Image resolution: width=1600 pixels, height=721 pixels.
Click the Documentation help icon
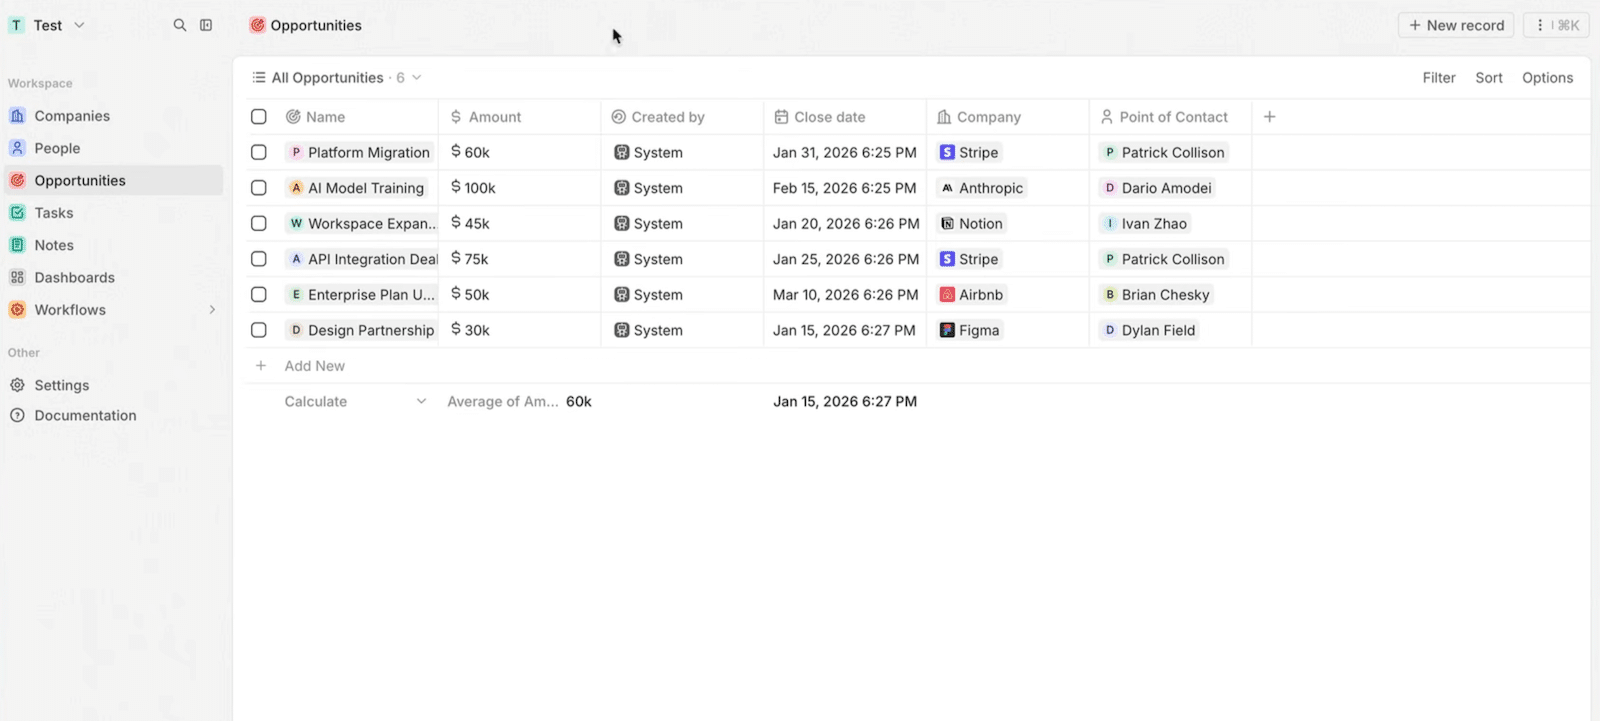(17, 415)
